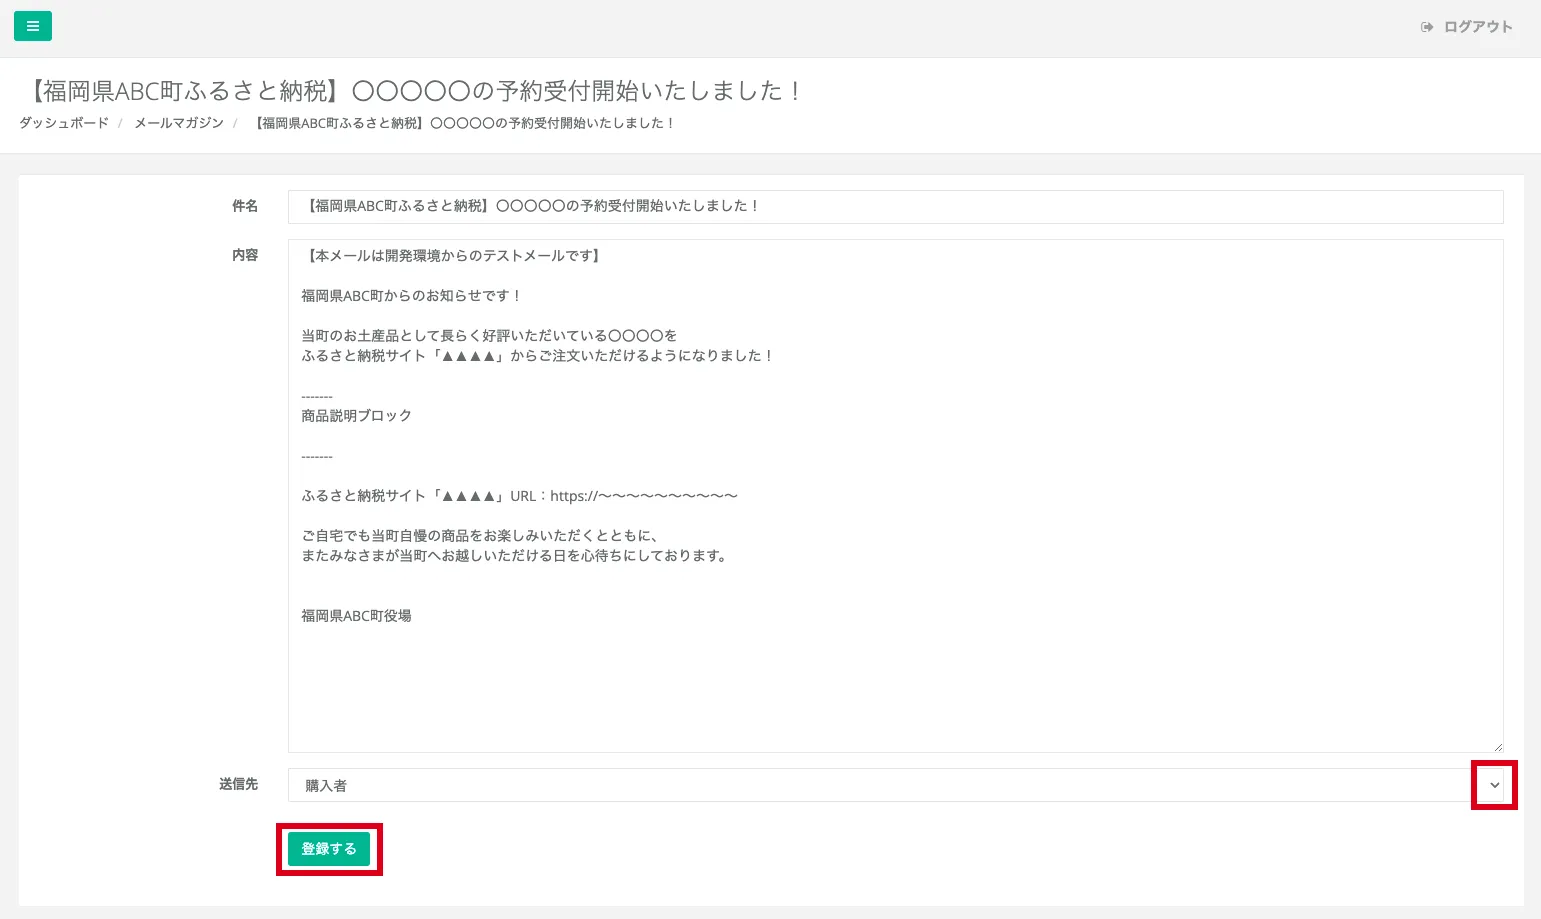This screenshot has height=919, width=1541.
Task: Place cursor on the テストメール notice line
Action: [453, 256]
